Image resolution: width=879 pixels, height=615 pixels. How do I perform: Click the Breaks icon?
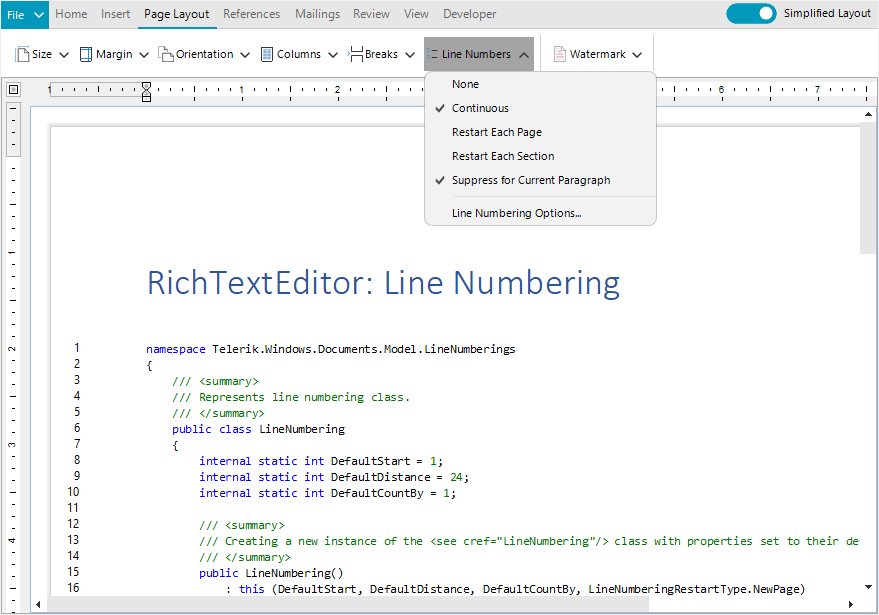[x=355, y=54]
